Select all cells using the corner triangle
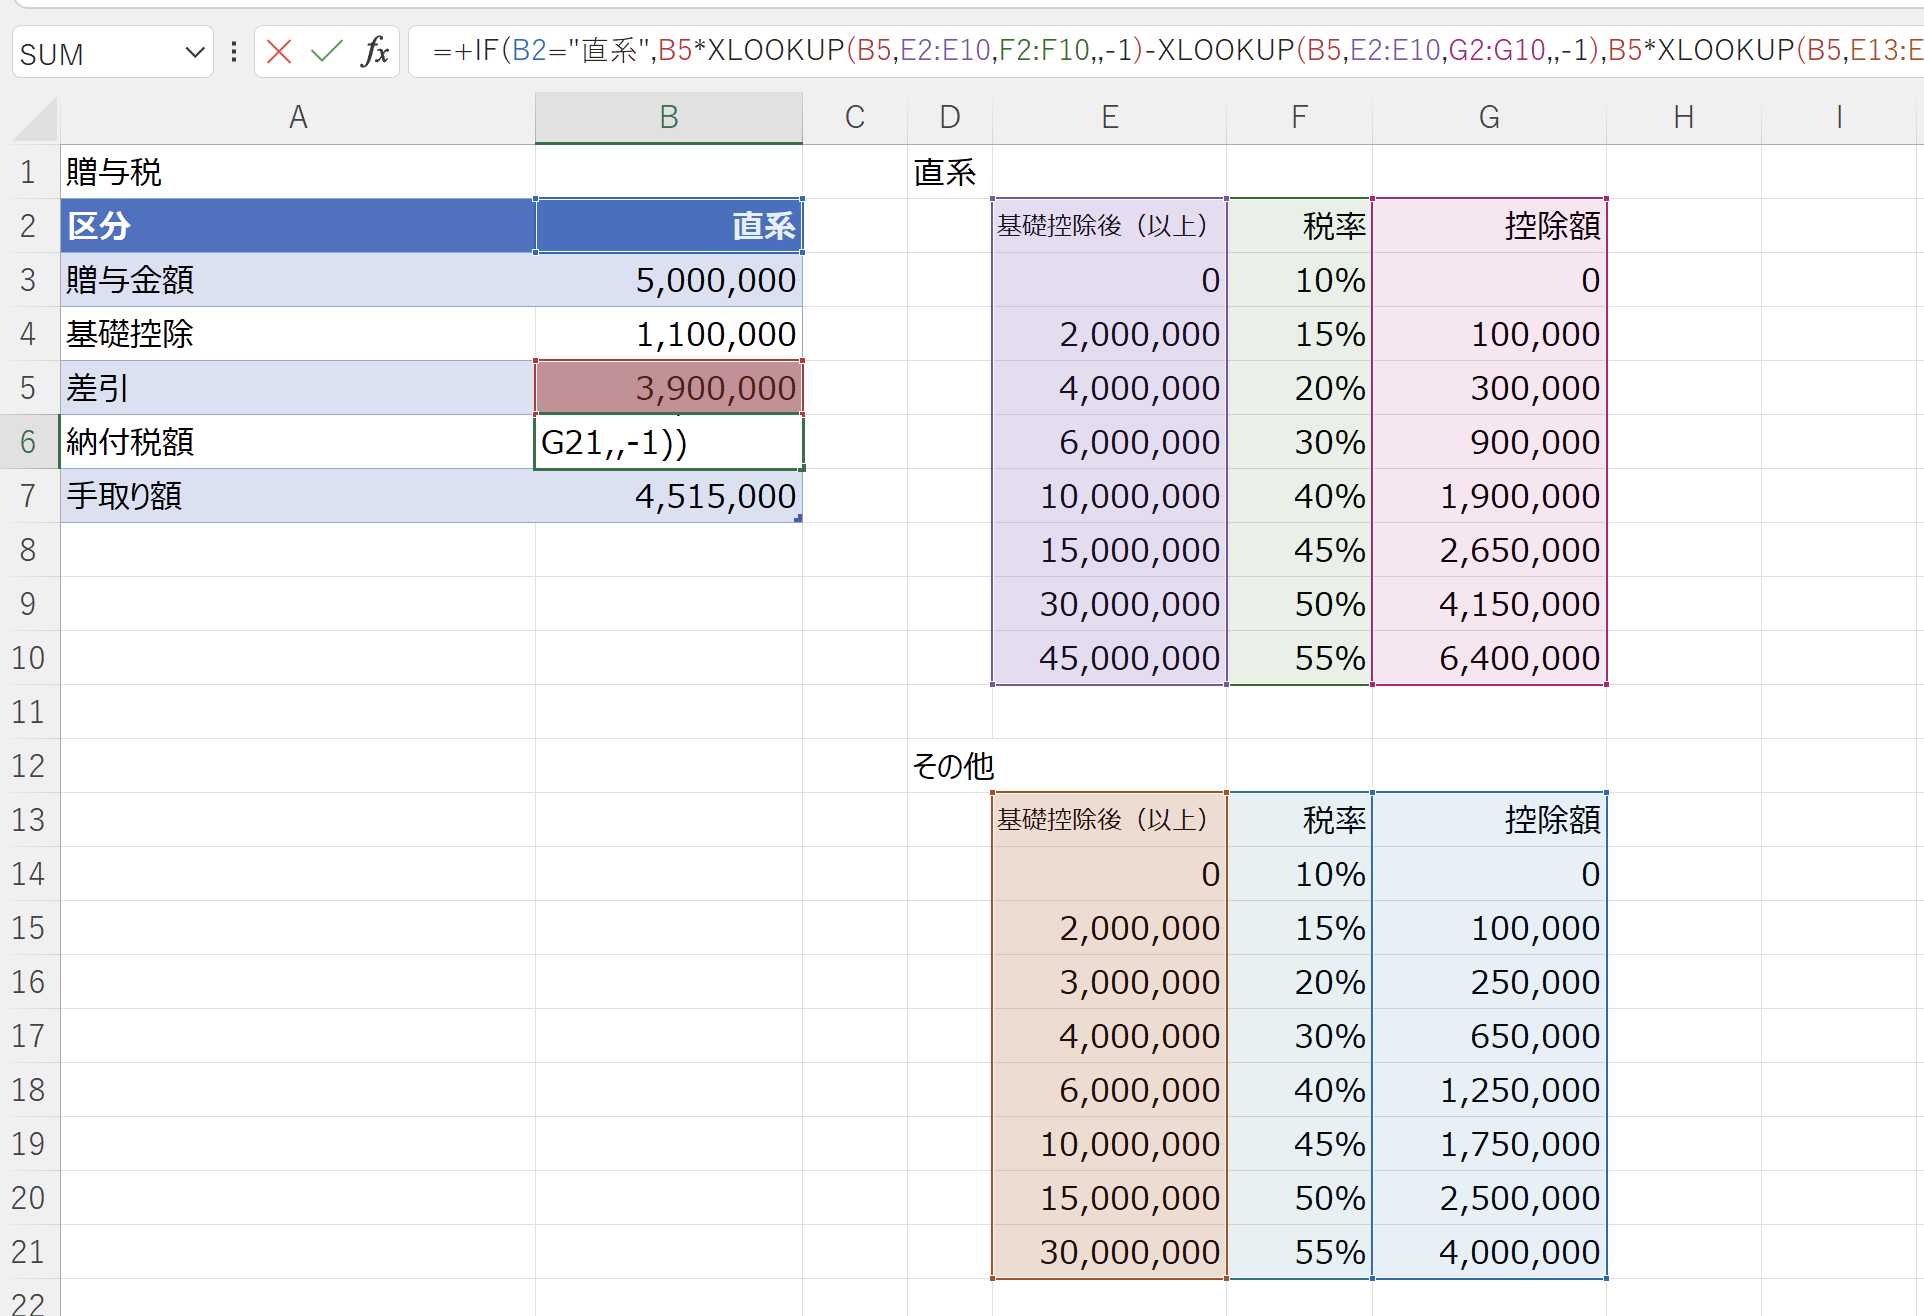Viewport: 1924px width, 1316px height. [x=36, y=119]
